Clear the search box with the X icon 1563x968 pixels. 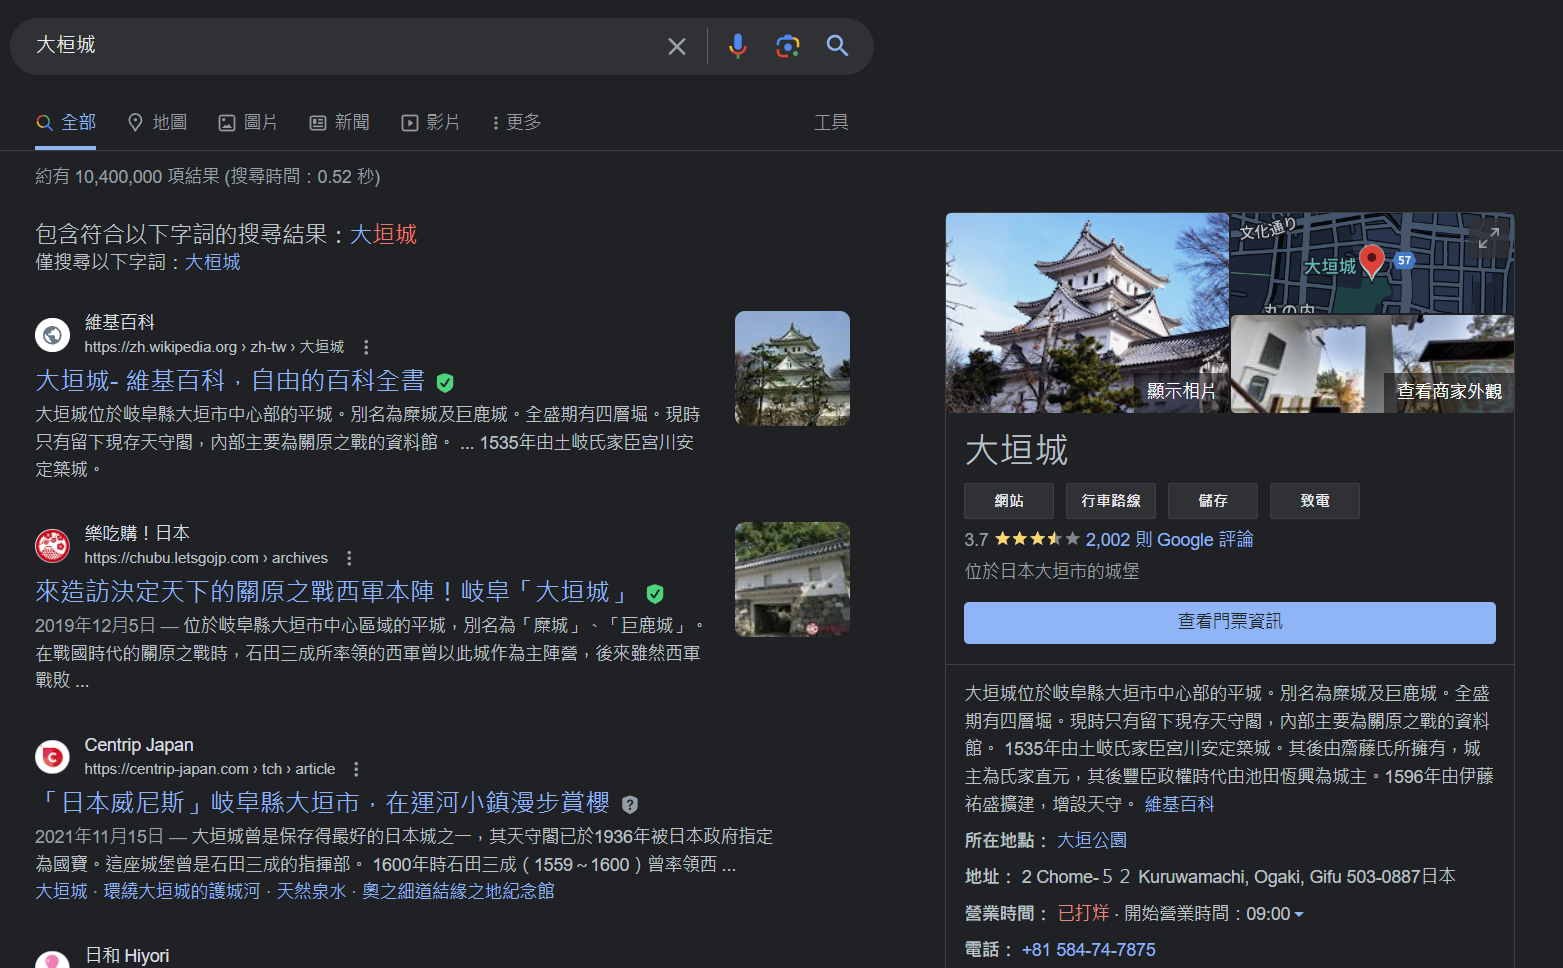677,46
